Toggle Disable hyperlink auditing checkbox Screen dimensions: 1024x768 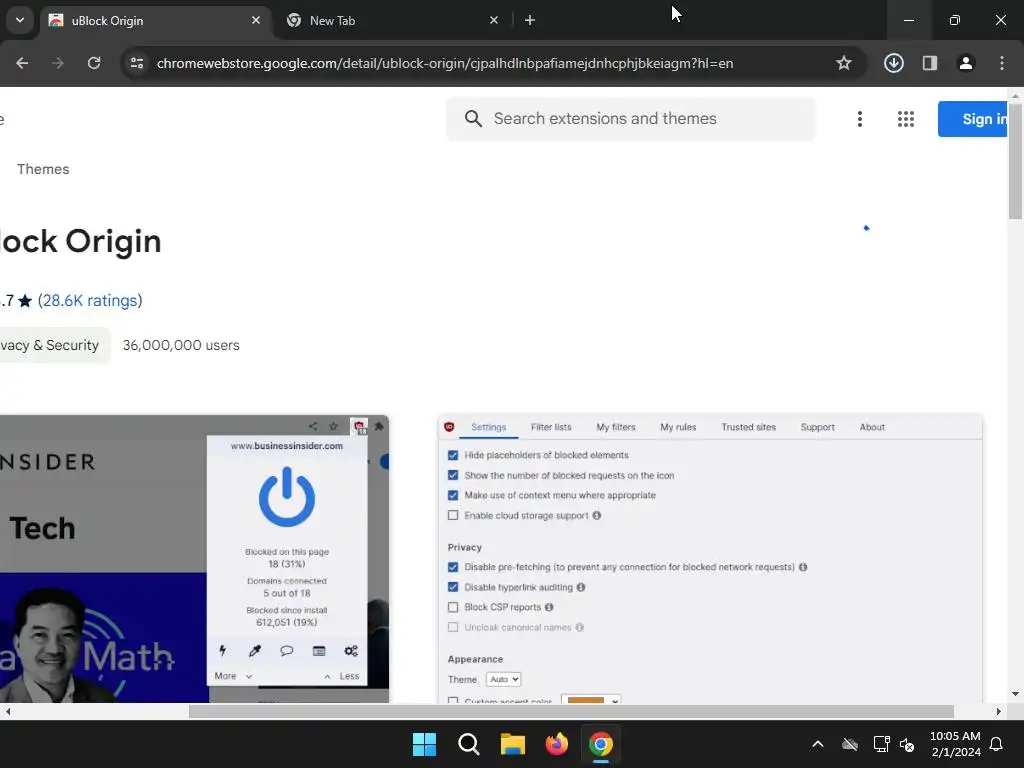pos(453,587)
